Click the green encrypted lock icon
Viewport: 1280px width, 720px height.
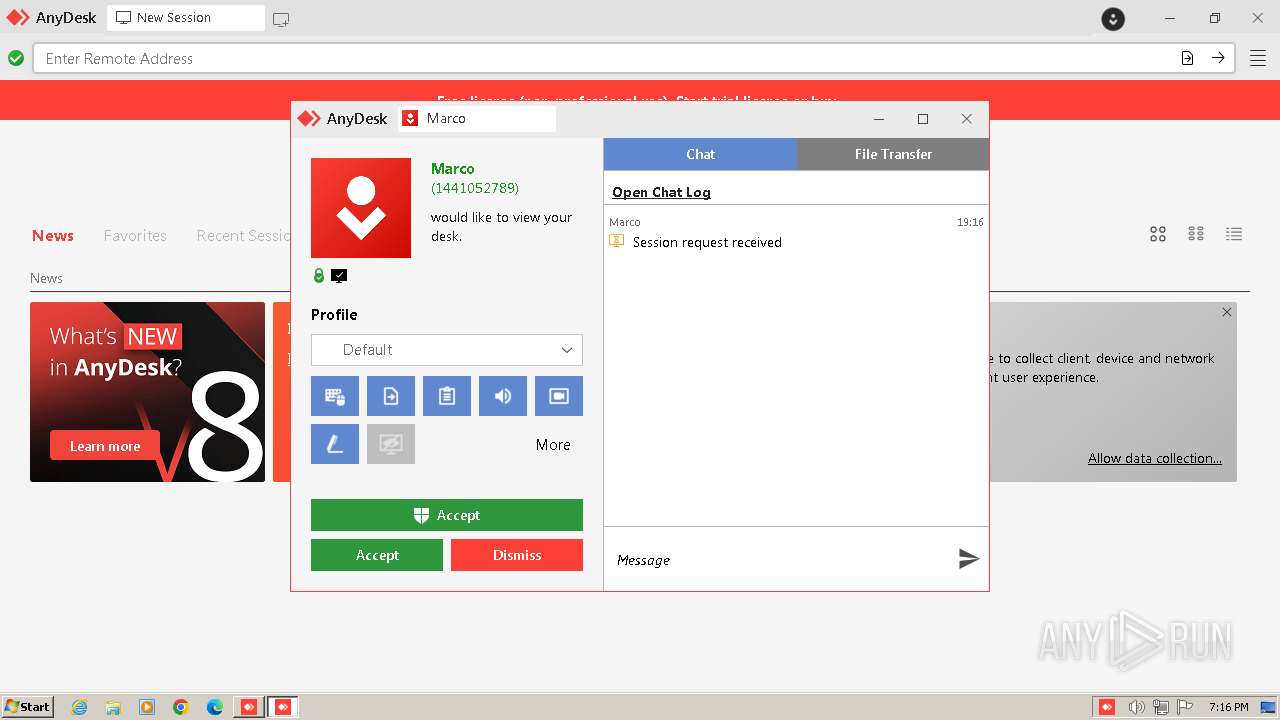pyautogui.click(x=319, y=276)
